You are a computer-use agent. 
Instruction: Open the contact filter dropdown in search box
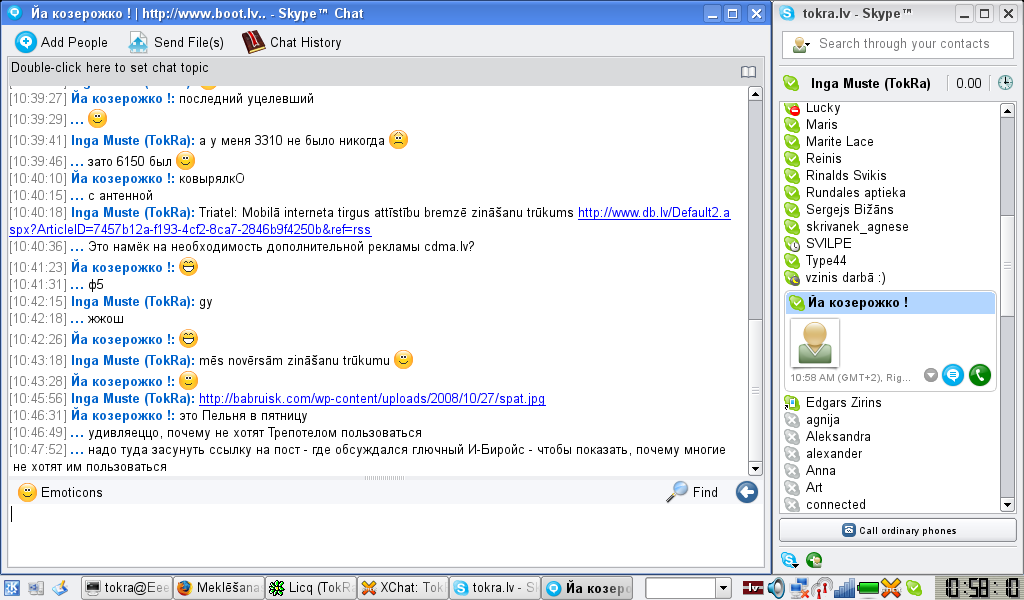pos(801,44)
